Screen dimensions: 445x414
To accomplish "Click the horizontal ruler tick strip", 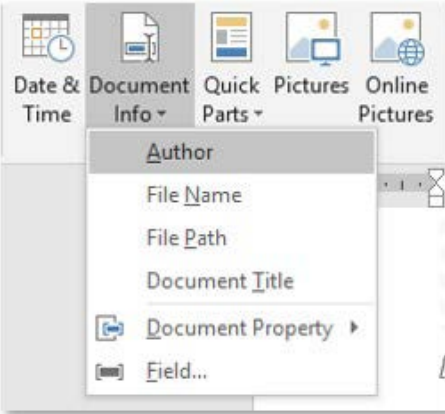I will coord(403,185).
